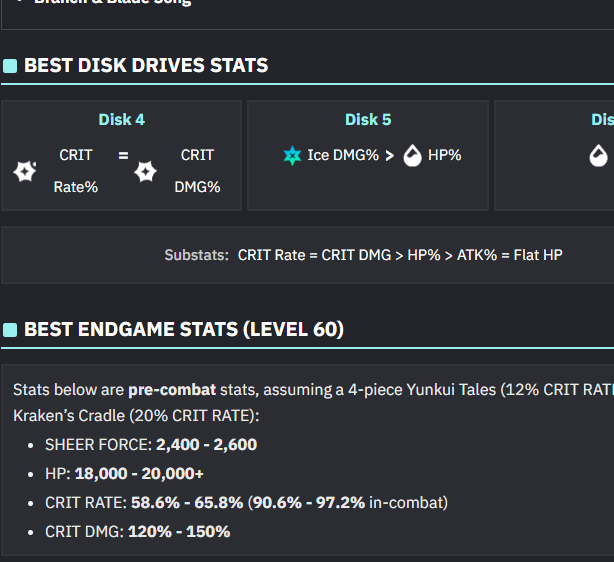Click the Substats priority line

click(x=363, y=255)
